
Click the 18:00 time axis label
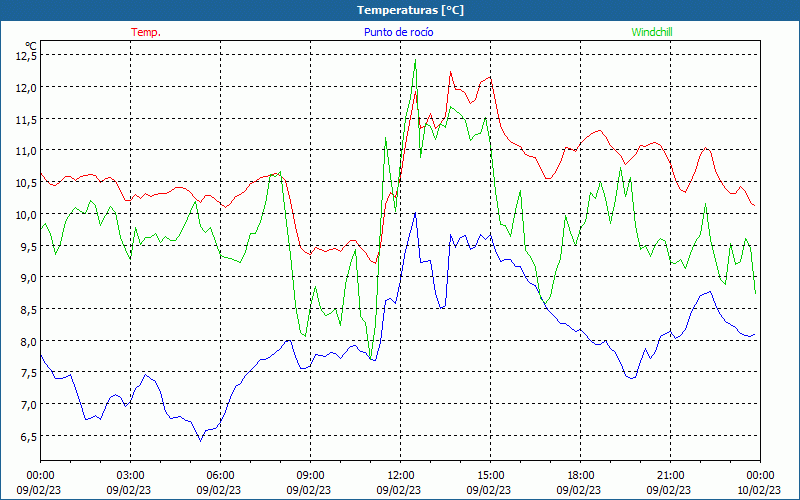coord(581,475)
